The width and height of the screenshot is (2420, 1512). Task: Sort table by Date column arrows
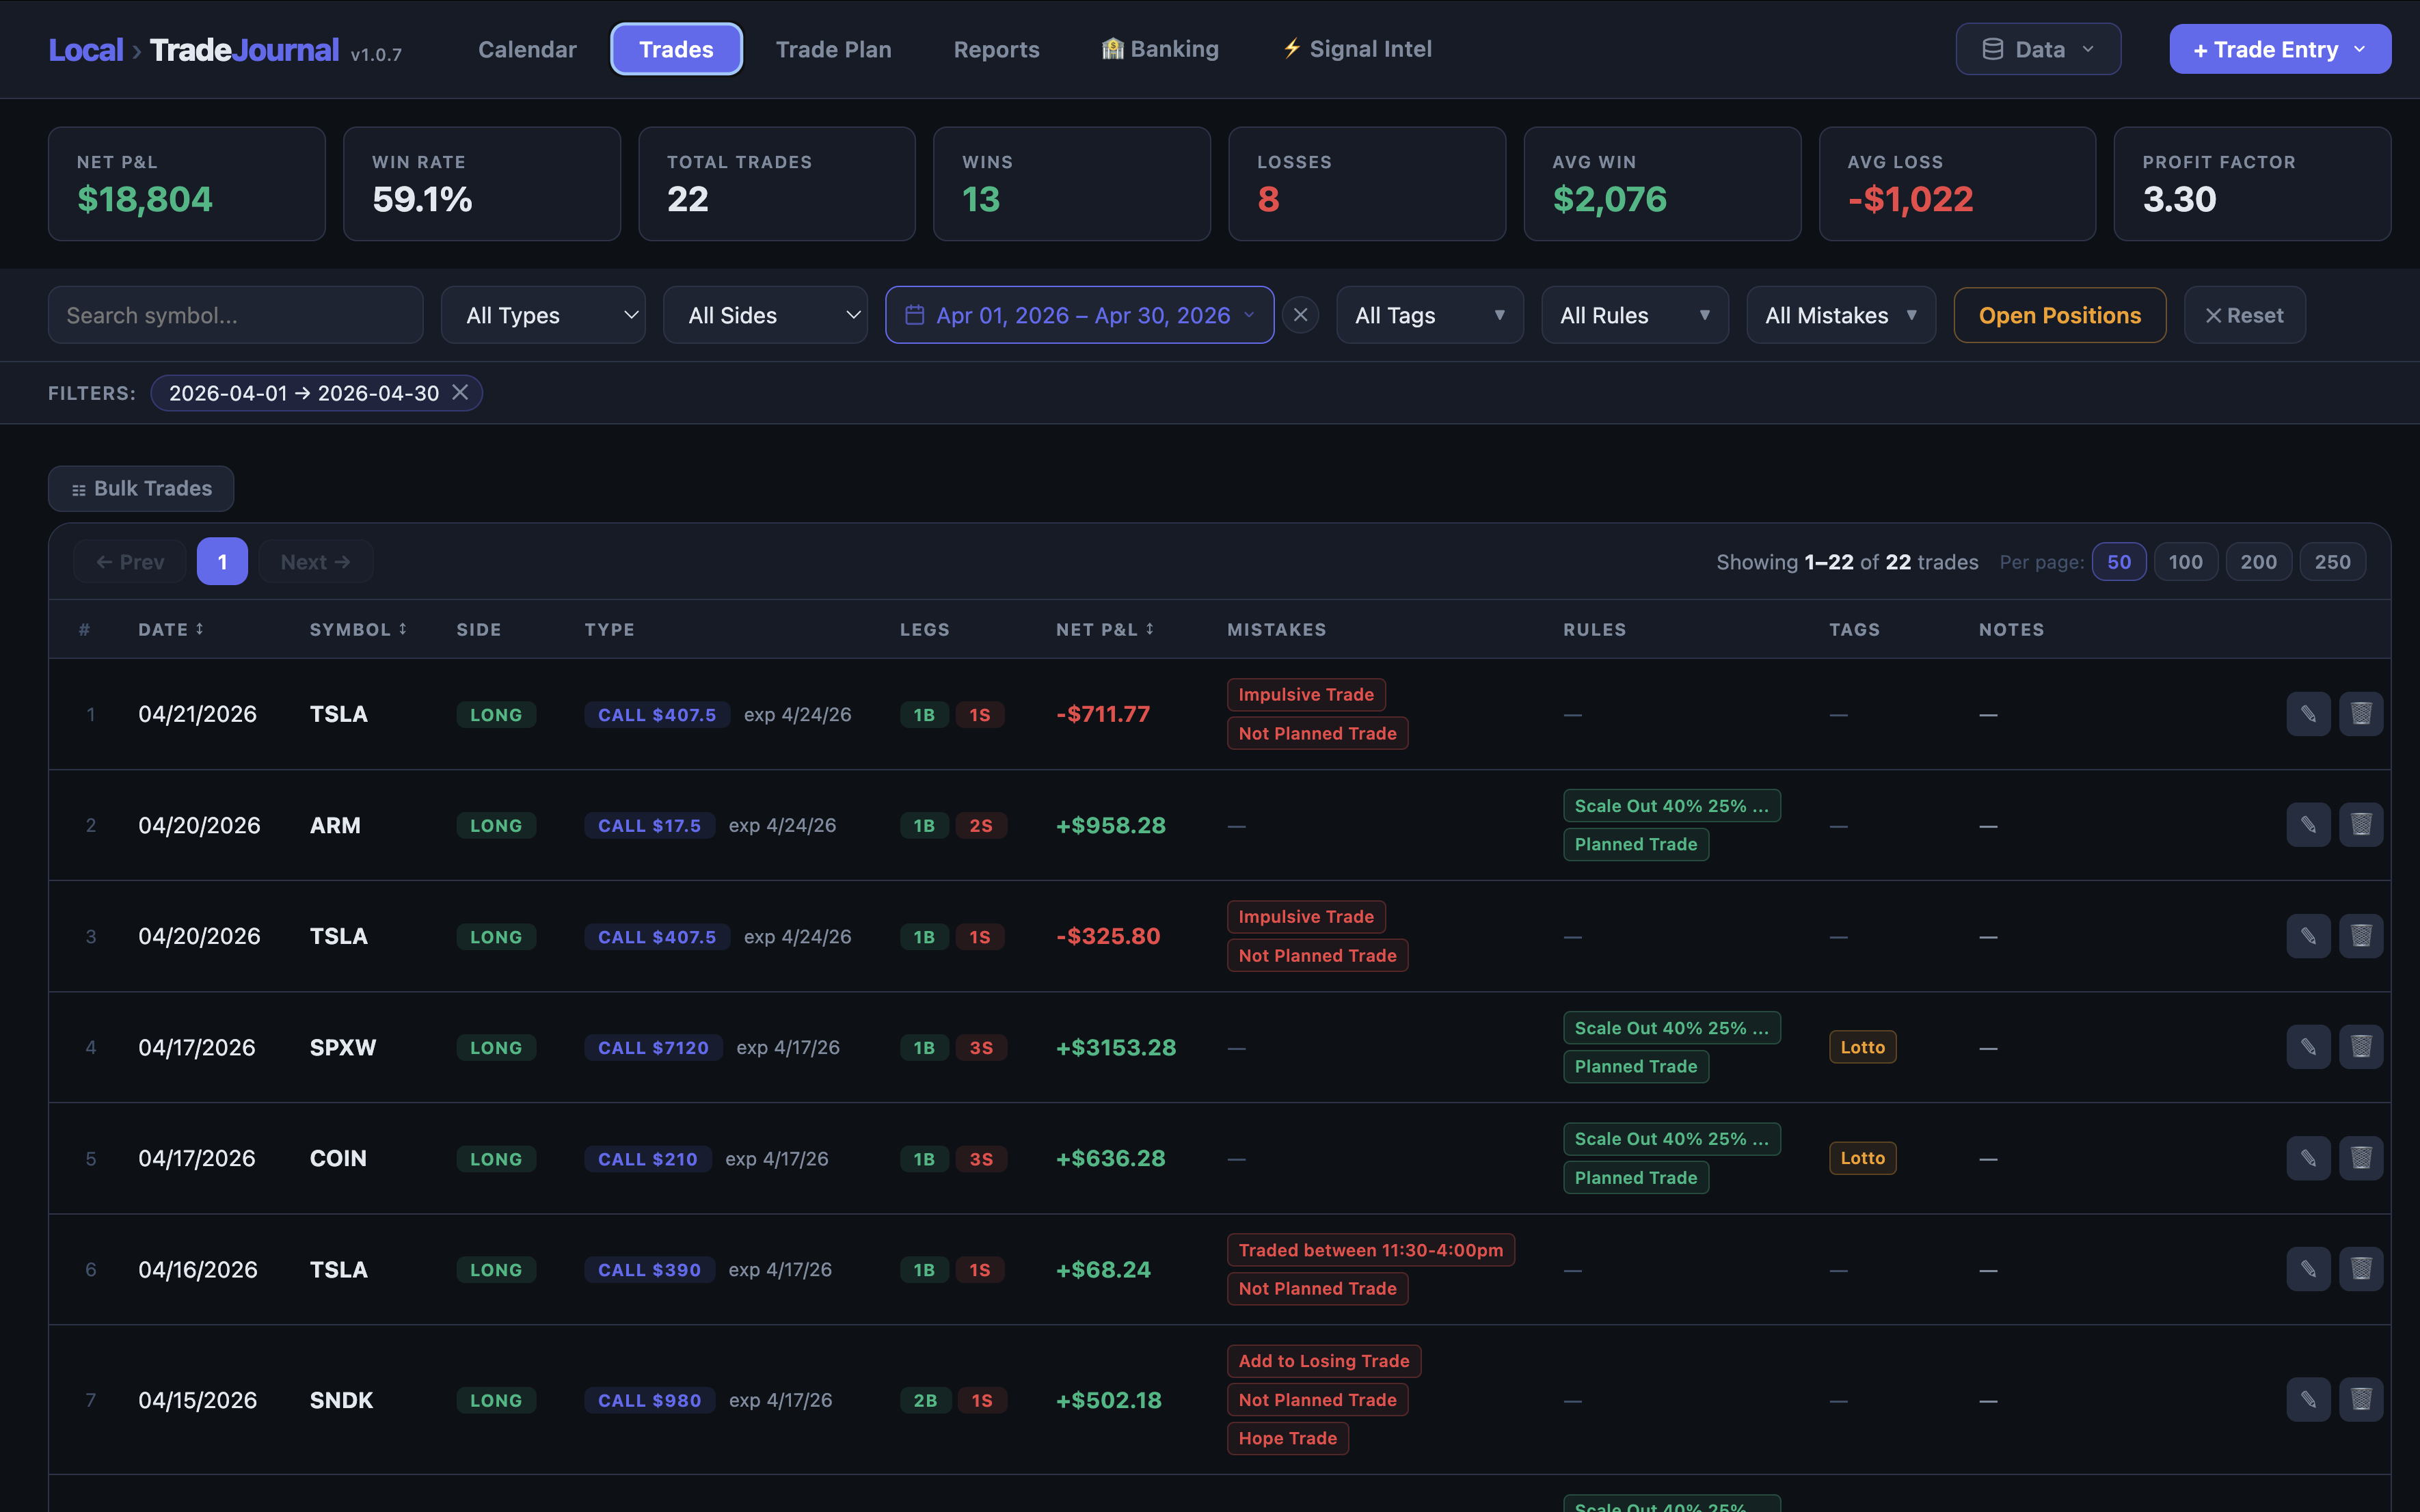(x=199, y=629)
